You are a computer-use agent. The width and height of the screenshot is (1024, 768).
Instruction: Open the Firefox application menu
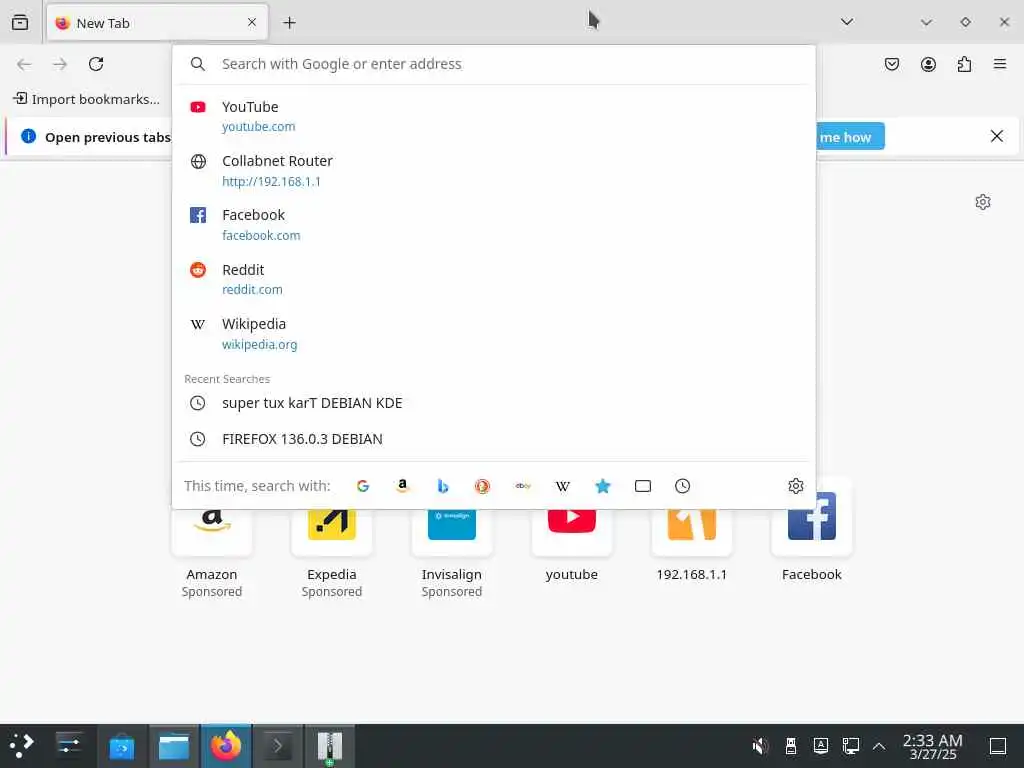tap(1000, 64)
